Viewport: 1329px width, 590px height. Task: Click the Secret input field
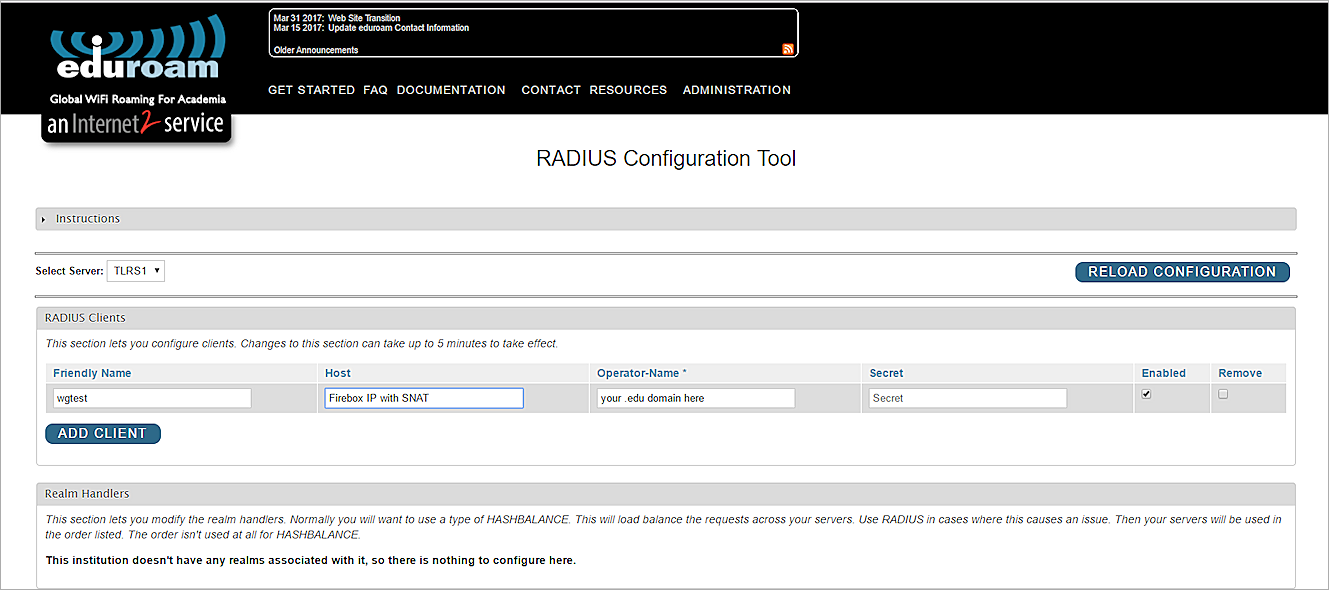[x=968, y=398]
